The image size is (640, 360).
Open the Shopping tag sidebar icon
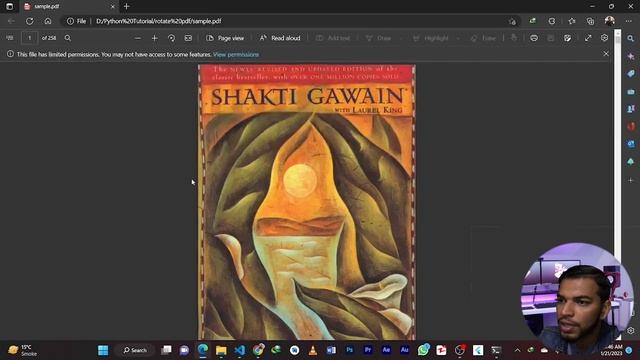coord(631,74)
